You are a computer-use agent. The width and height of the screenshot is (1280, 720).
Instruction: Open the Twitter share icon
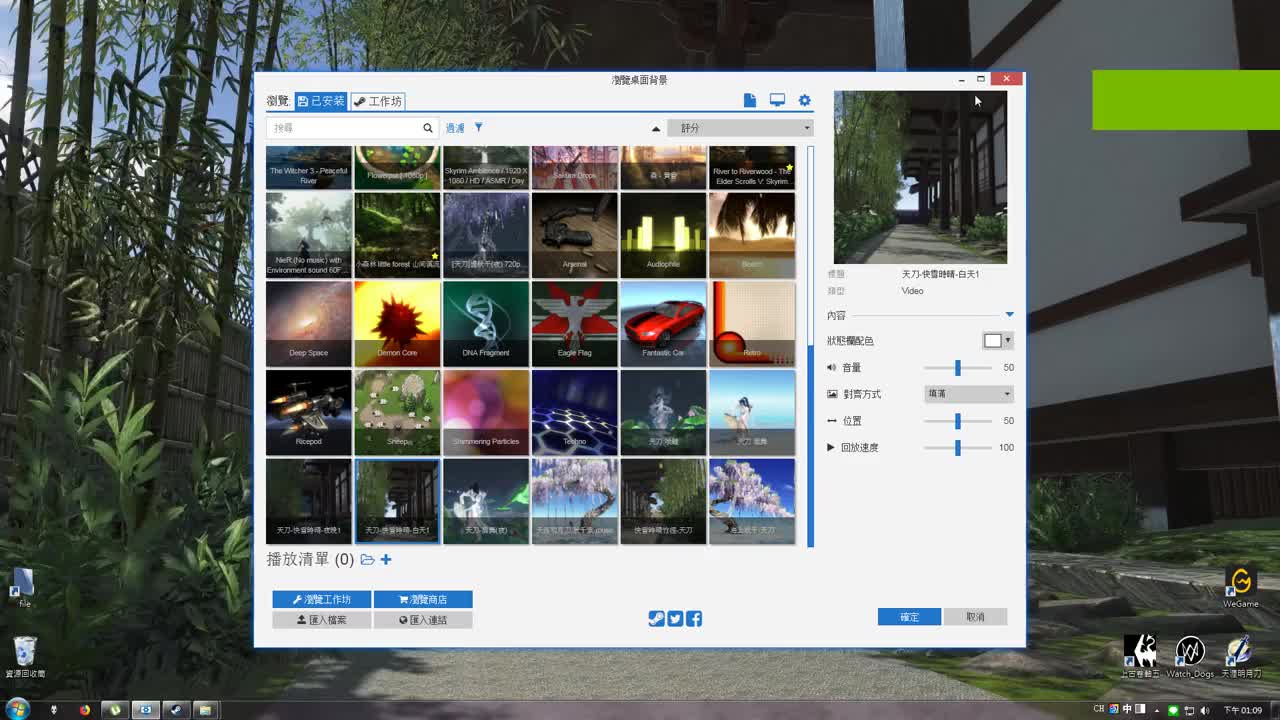675,619
